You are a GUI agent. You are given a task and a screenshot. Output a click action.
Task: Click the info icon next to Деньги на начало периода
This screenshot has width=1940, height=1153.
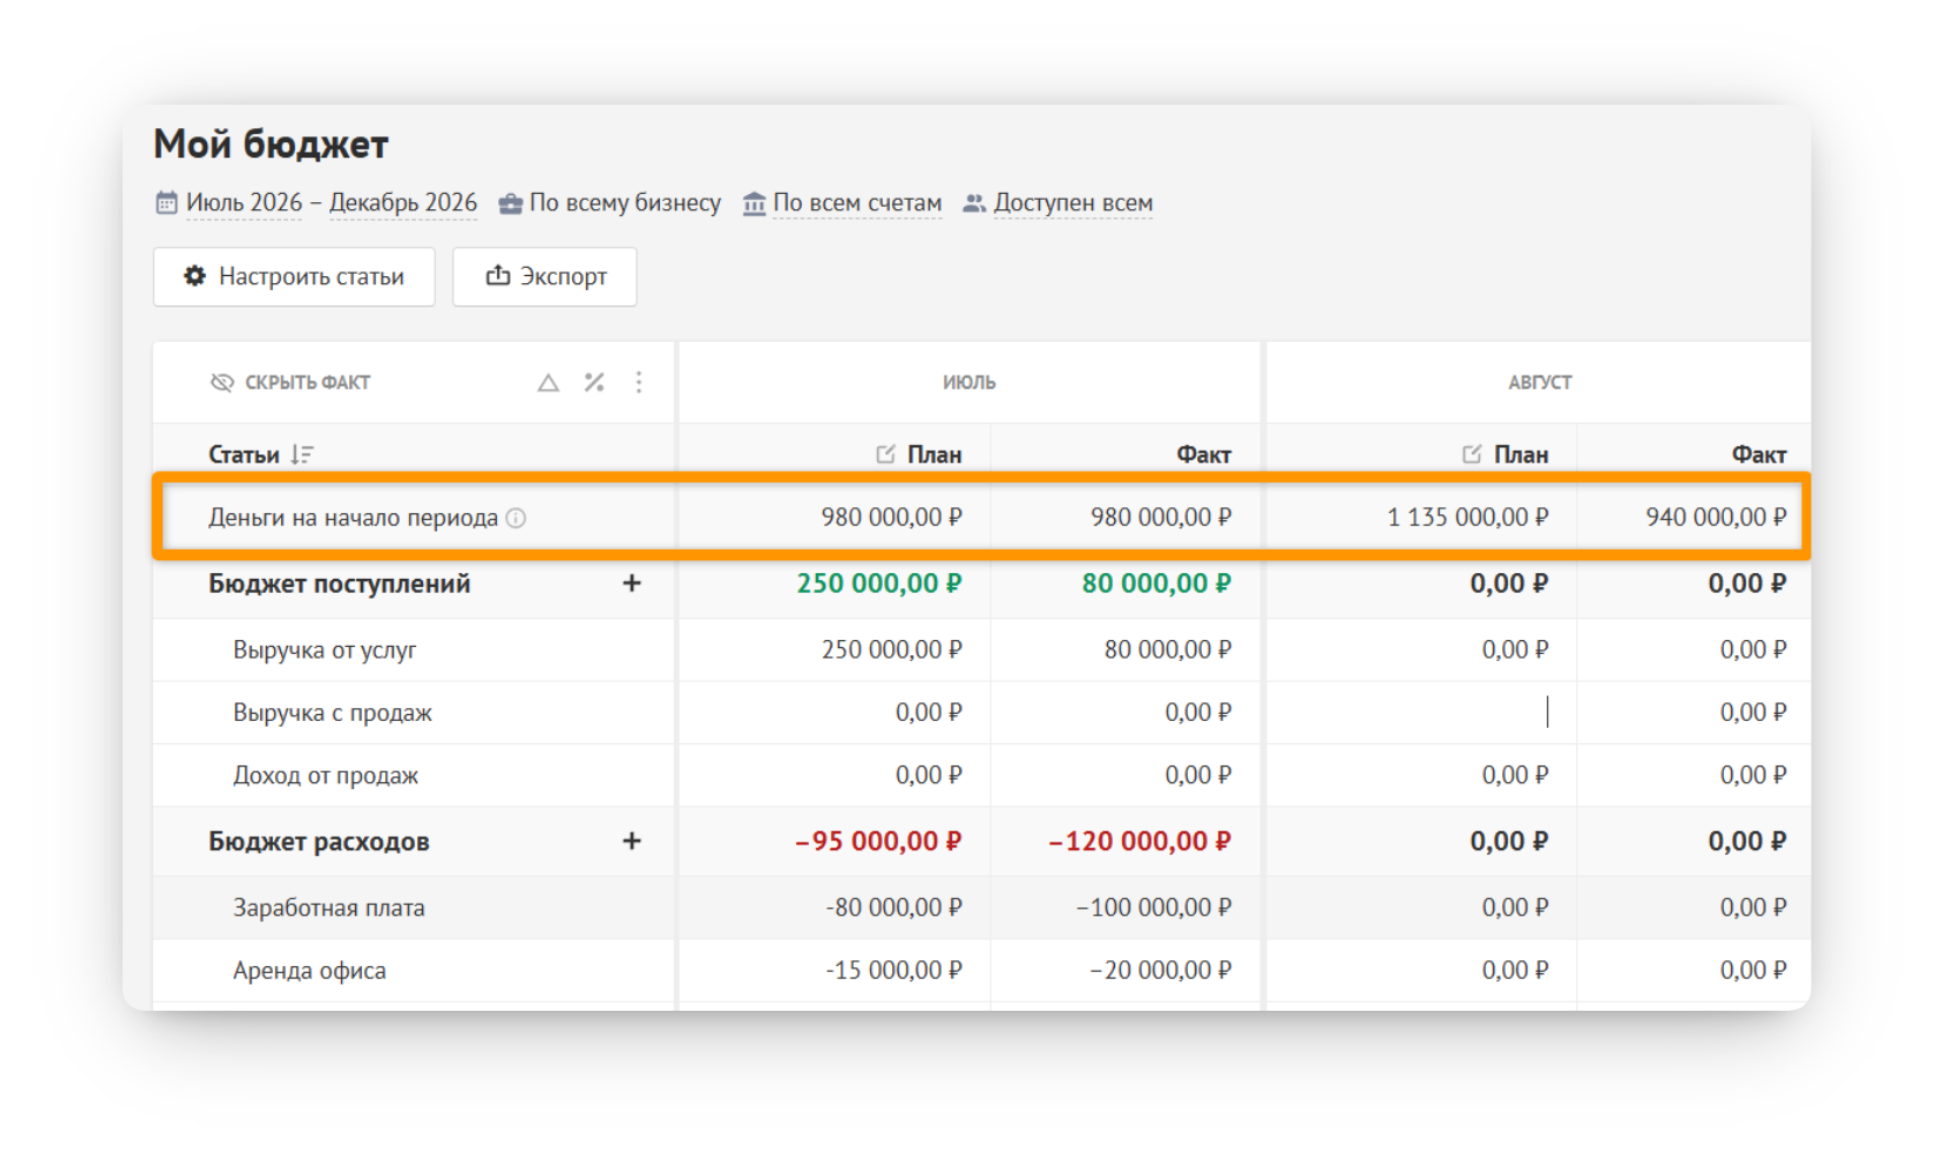(x=516, y=518)
